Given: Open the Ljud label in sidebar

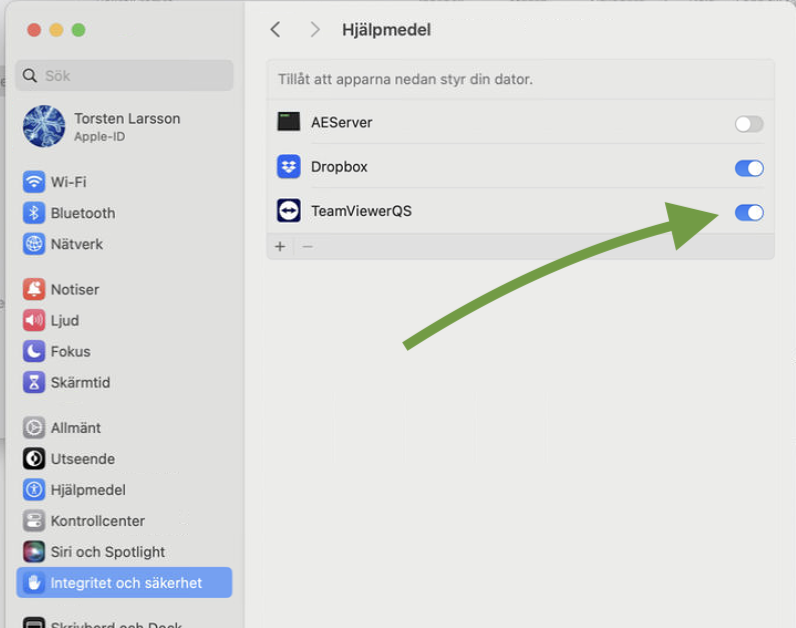Looking at the screenshot, I should point(65,321).
